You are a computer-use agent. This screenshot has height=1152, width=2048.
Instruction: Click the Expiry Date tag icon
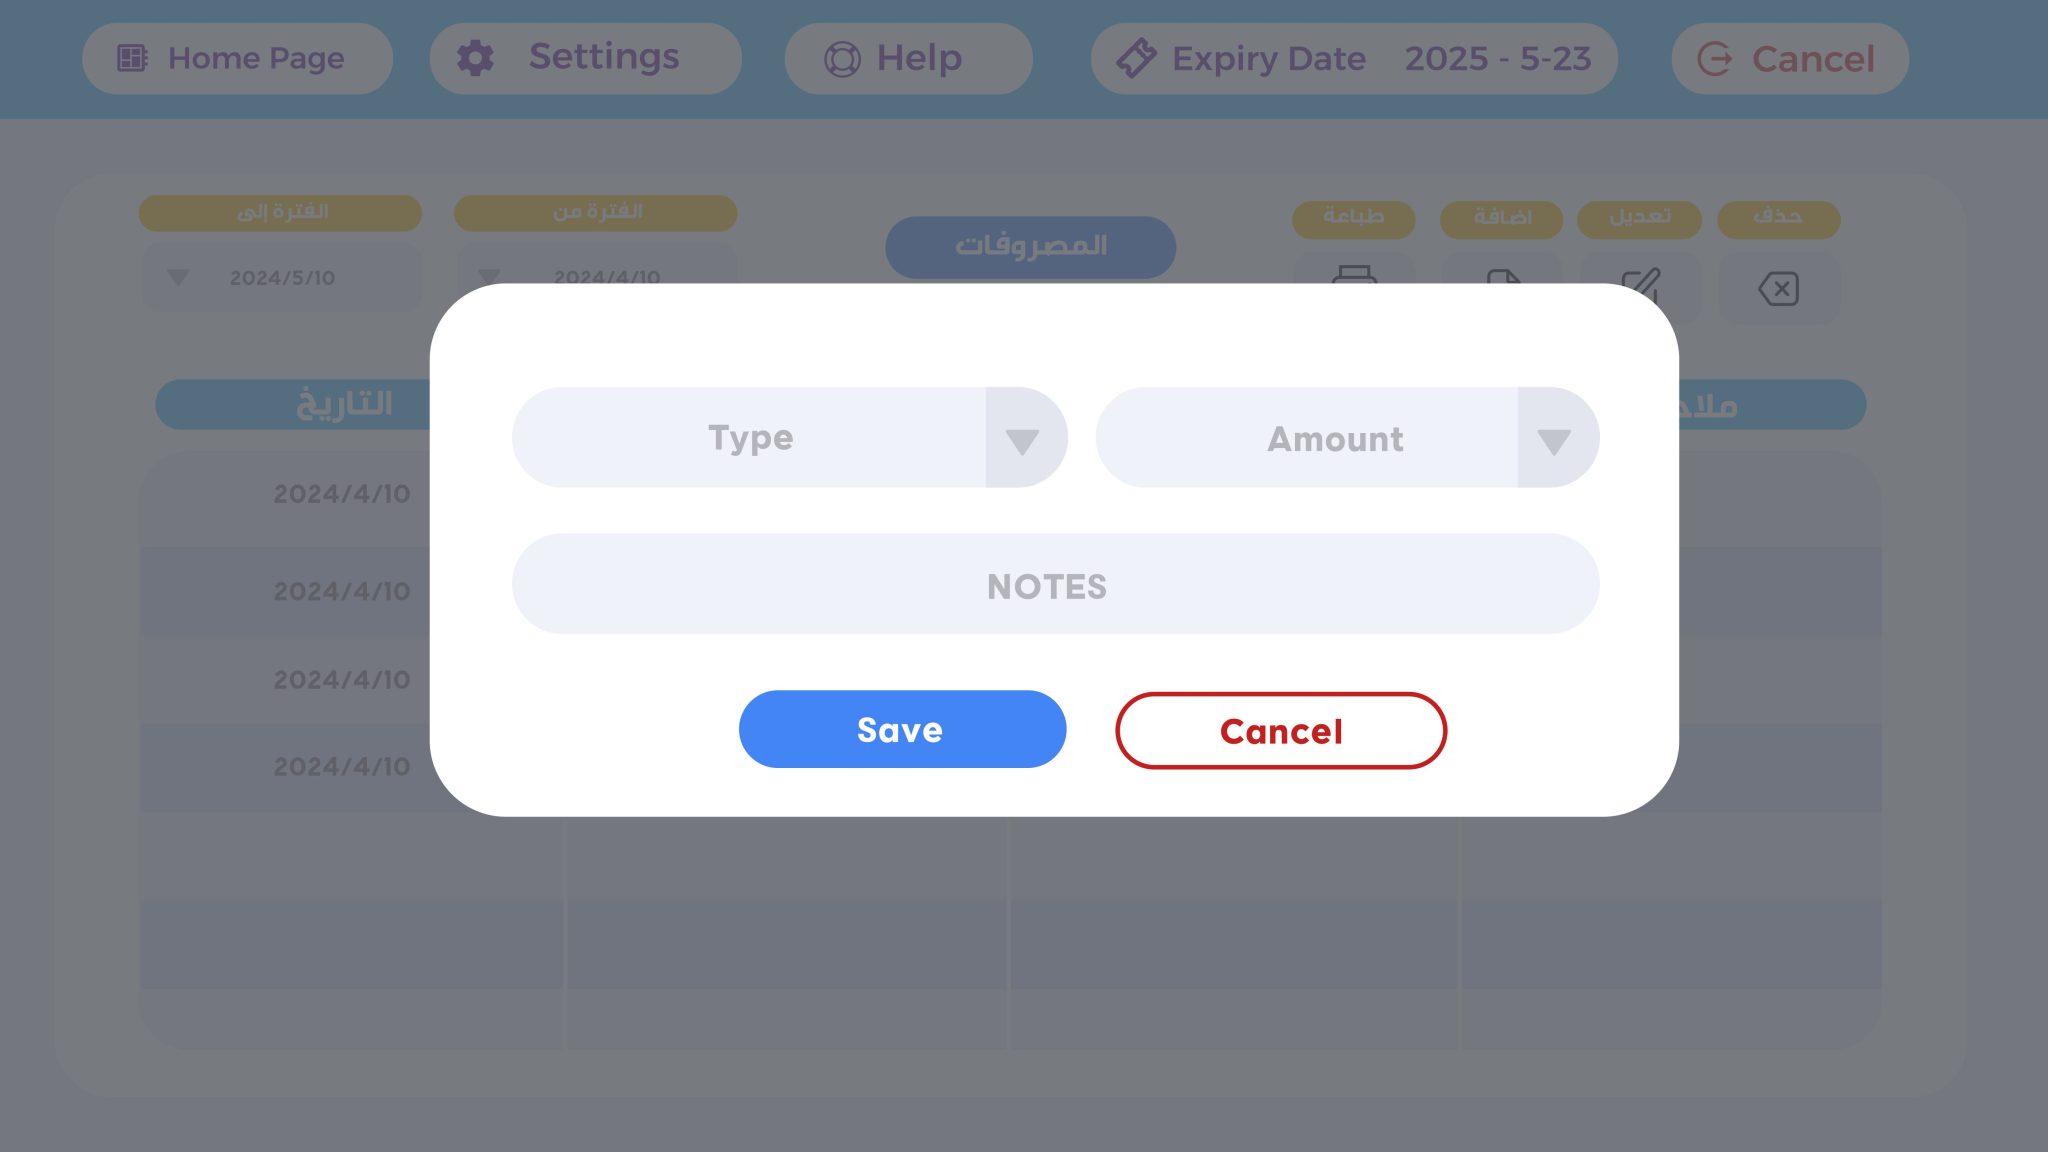pyautogui.click(x=1137, y=58)
